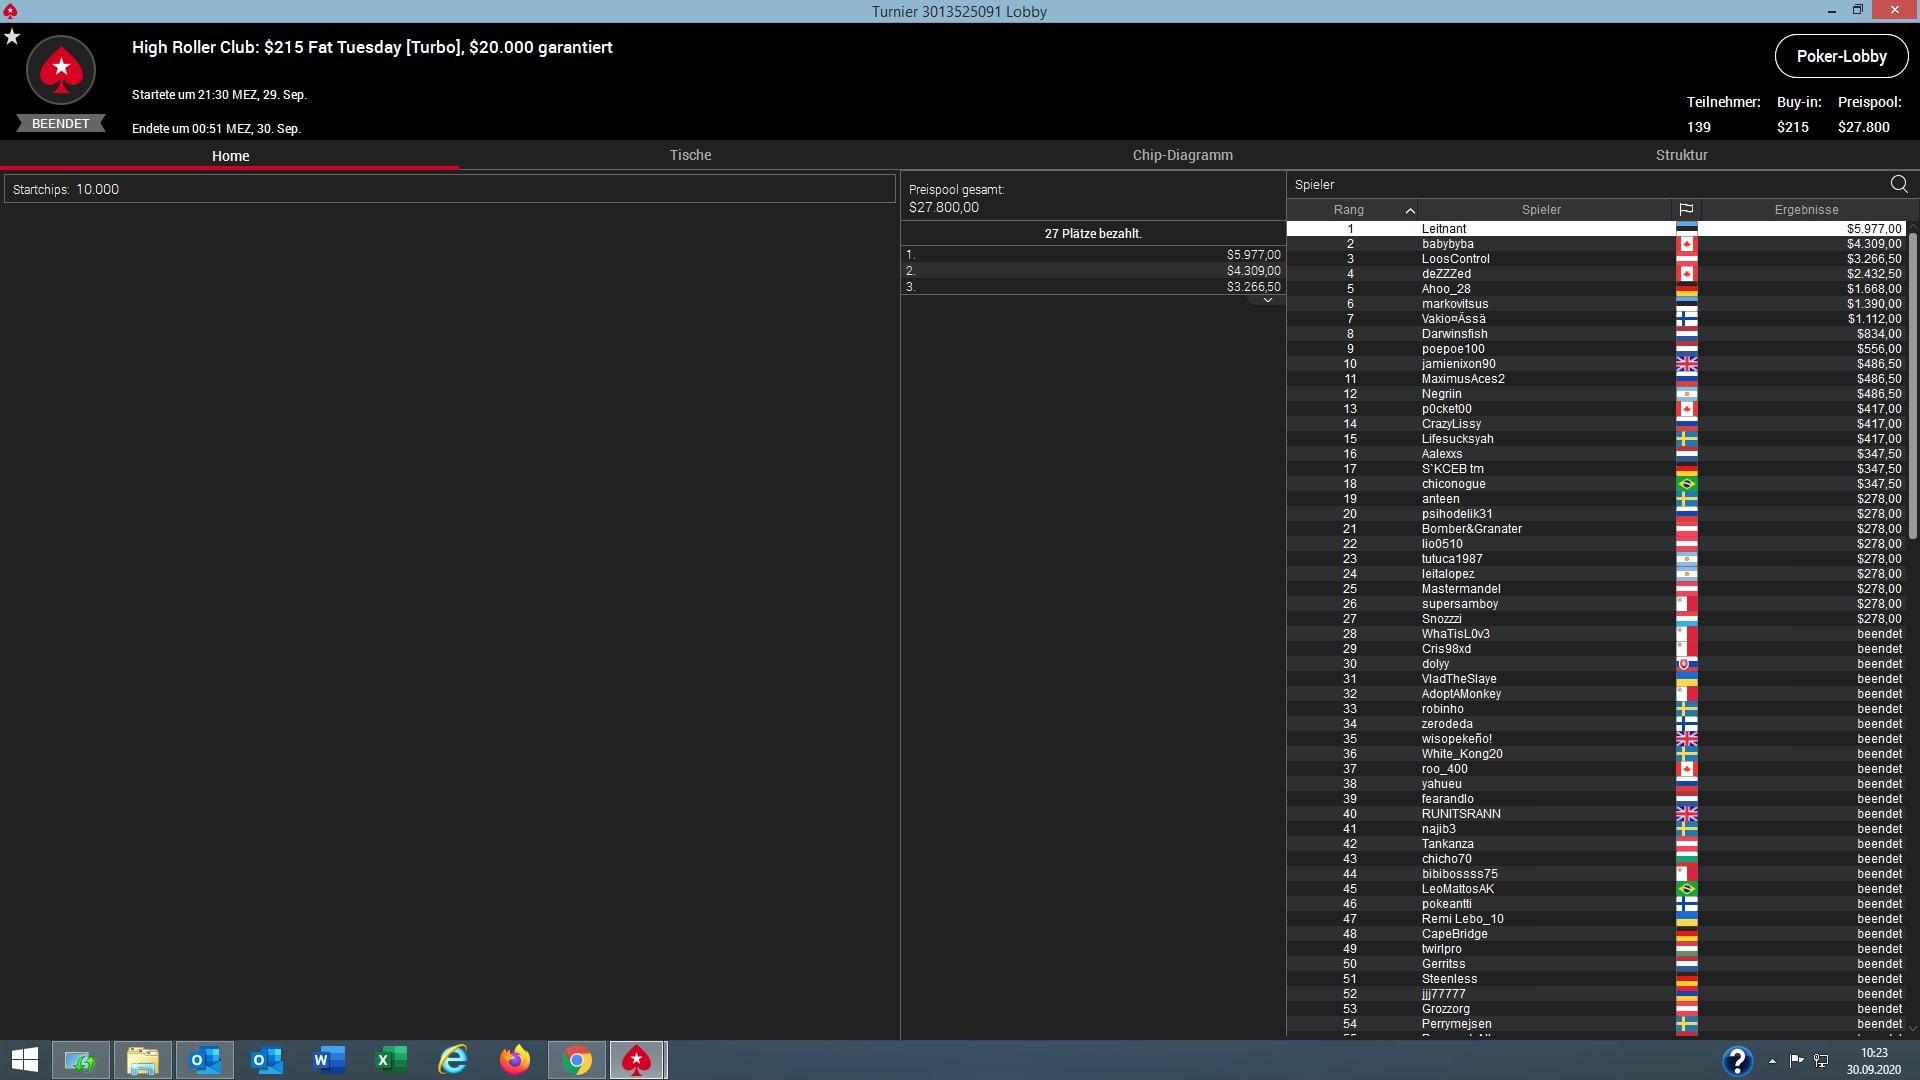
Task: Open the Chip-Diagramm tab
Action: (1182, 155)
